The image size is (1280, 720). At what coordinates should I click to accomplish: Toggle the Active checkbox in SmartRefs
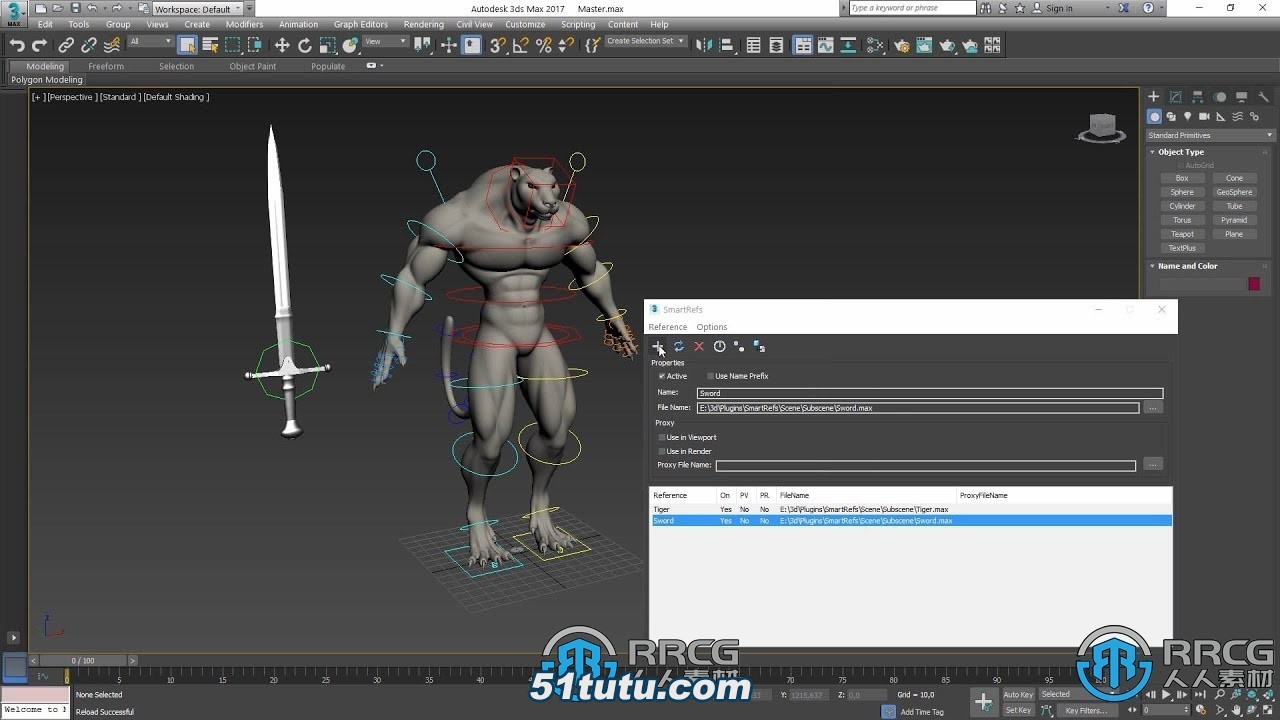pyautogui.click(x=662, y=376)
